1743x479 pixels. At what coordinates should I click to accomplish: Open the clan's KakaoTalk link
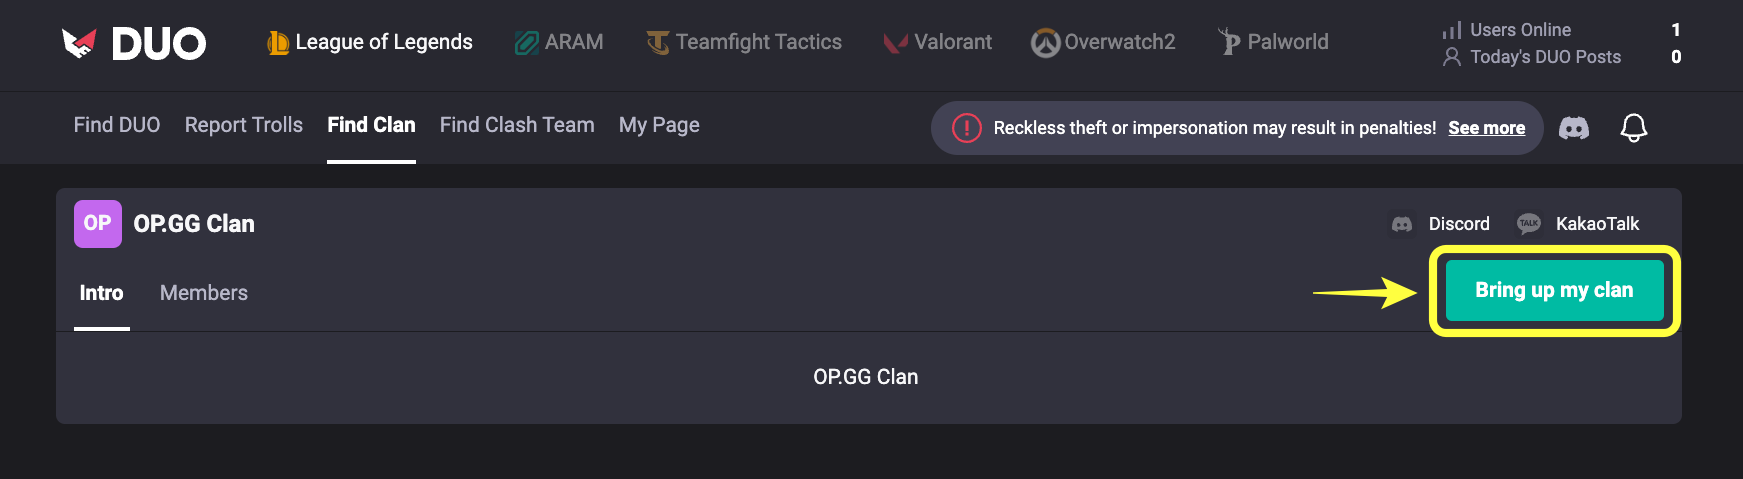tap(1578, 224)
